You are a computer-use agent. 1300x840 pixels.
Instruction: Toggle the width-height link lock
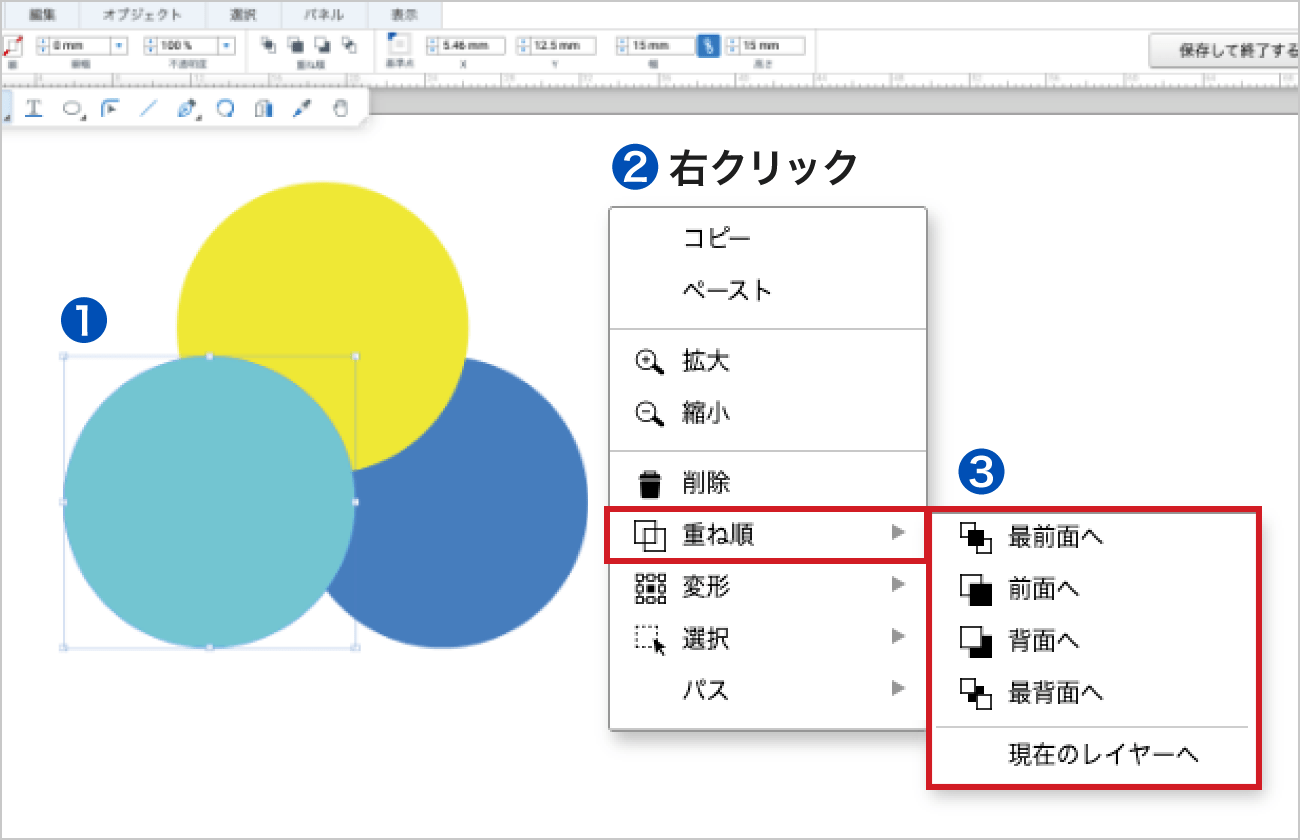pos(708,46)
